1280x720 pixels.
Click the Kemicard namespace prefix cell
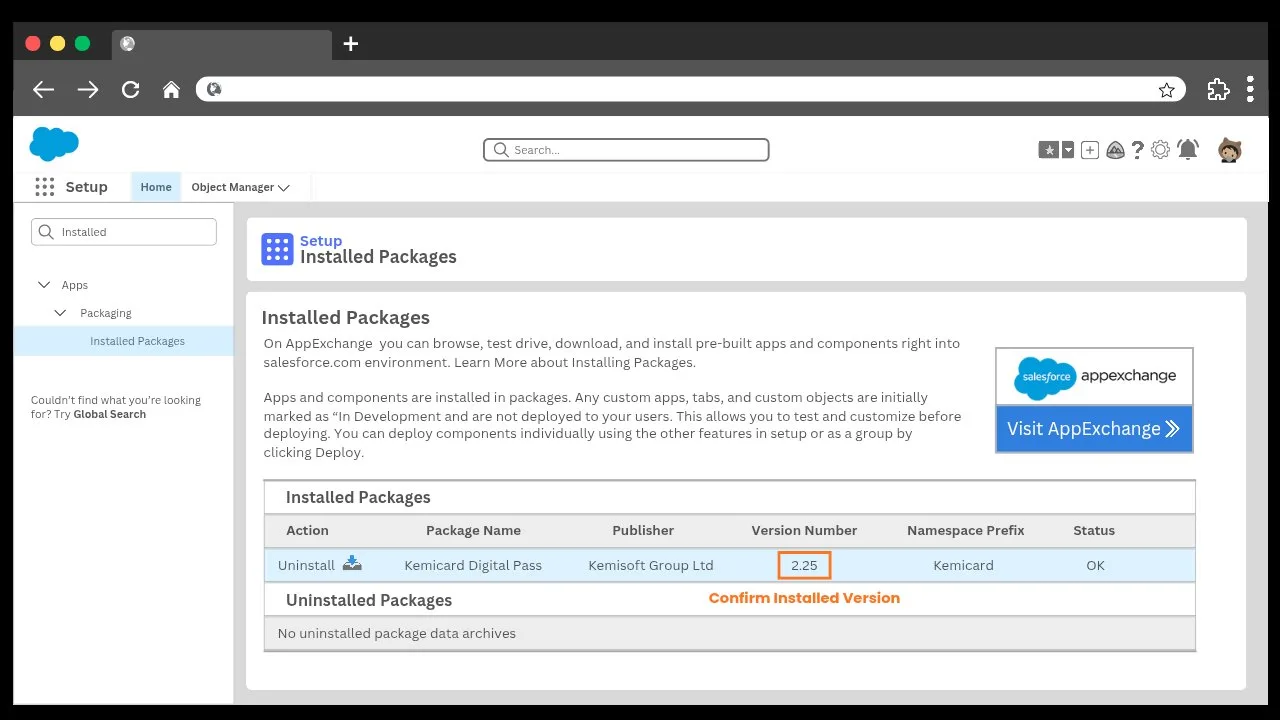pos(963,565)
